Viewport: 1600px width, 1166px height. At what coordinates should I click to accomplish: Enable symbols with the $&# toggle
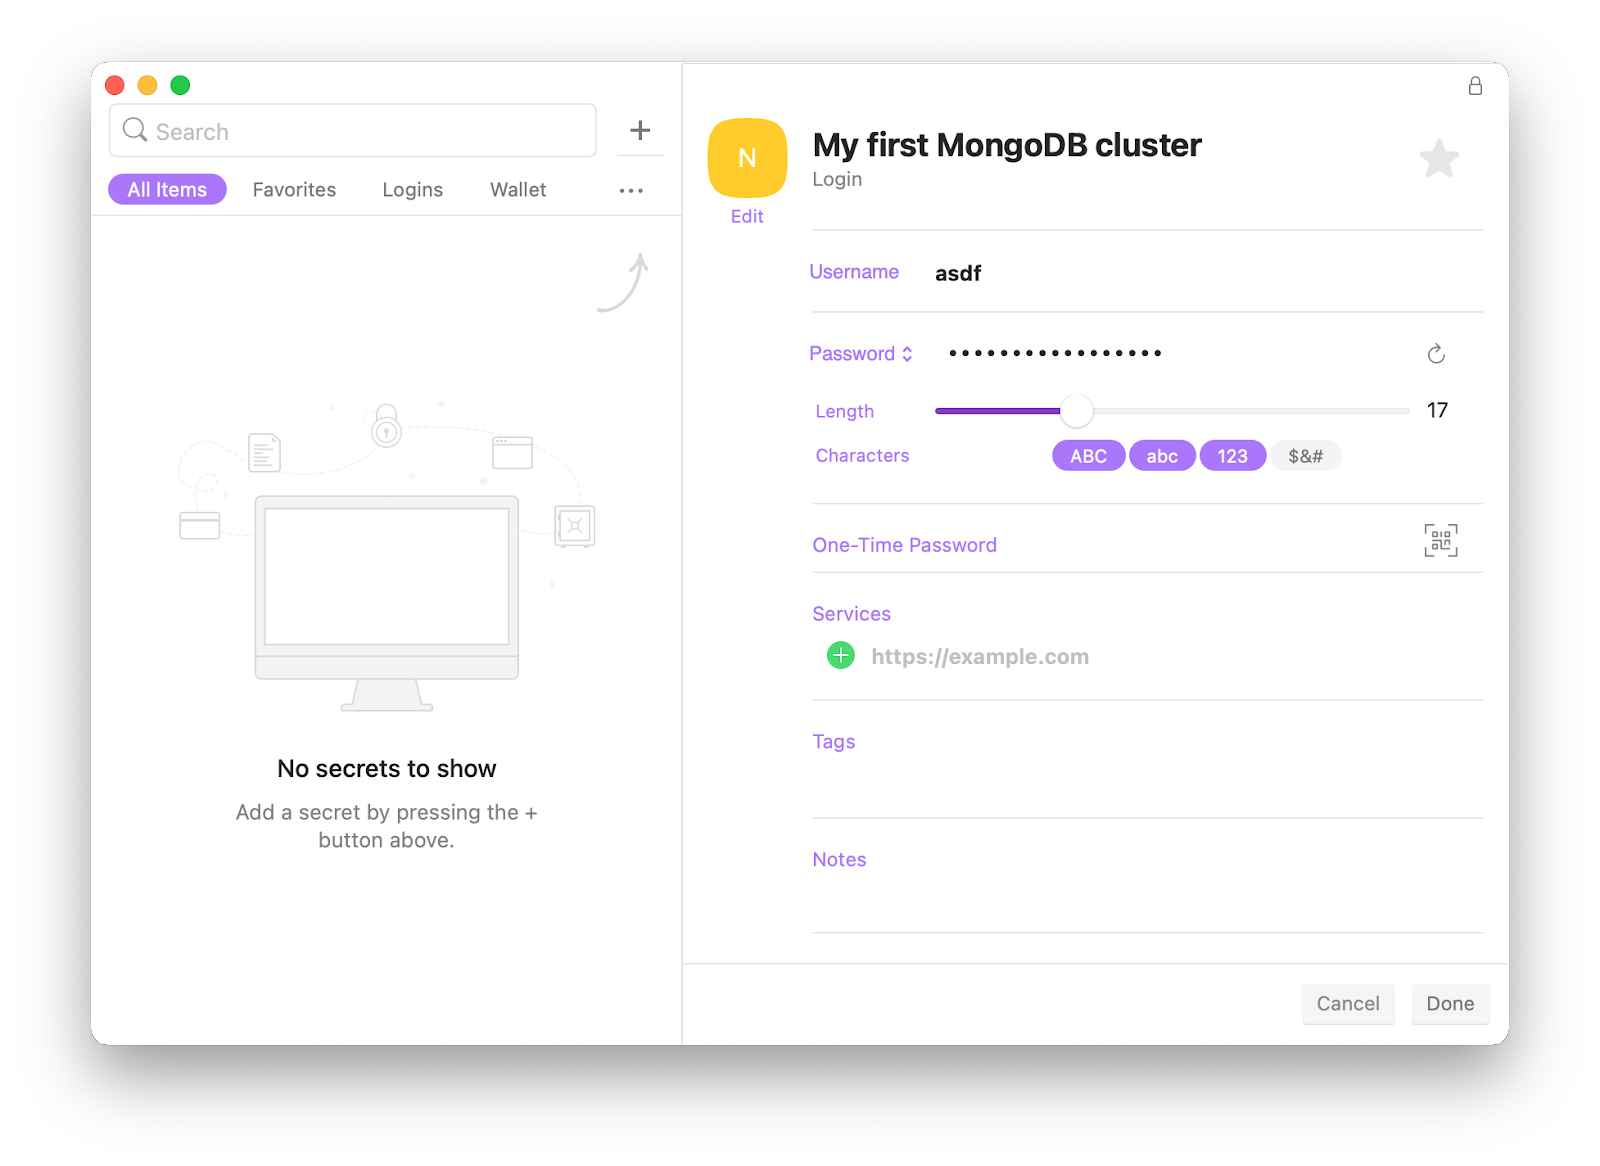(1306, 455)
